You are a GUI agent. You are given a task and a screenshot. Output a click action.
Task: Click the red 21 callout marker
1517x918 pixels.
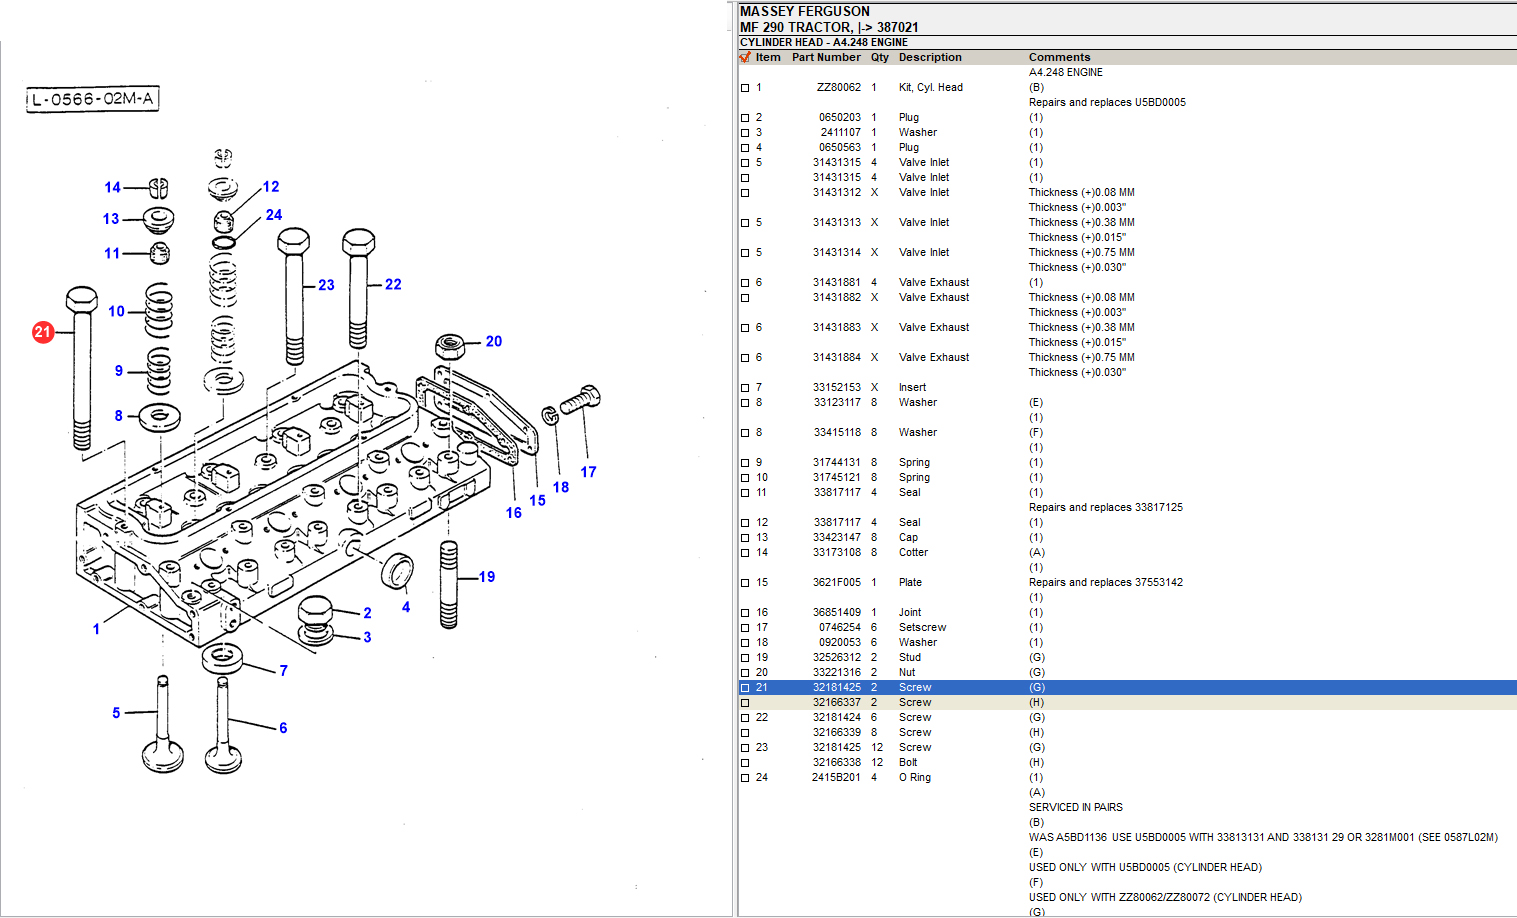pyautogui.click(x=42, y=332)
